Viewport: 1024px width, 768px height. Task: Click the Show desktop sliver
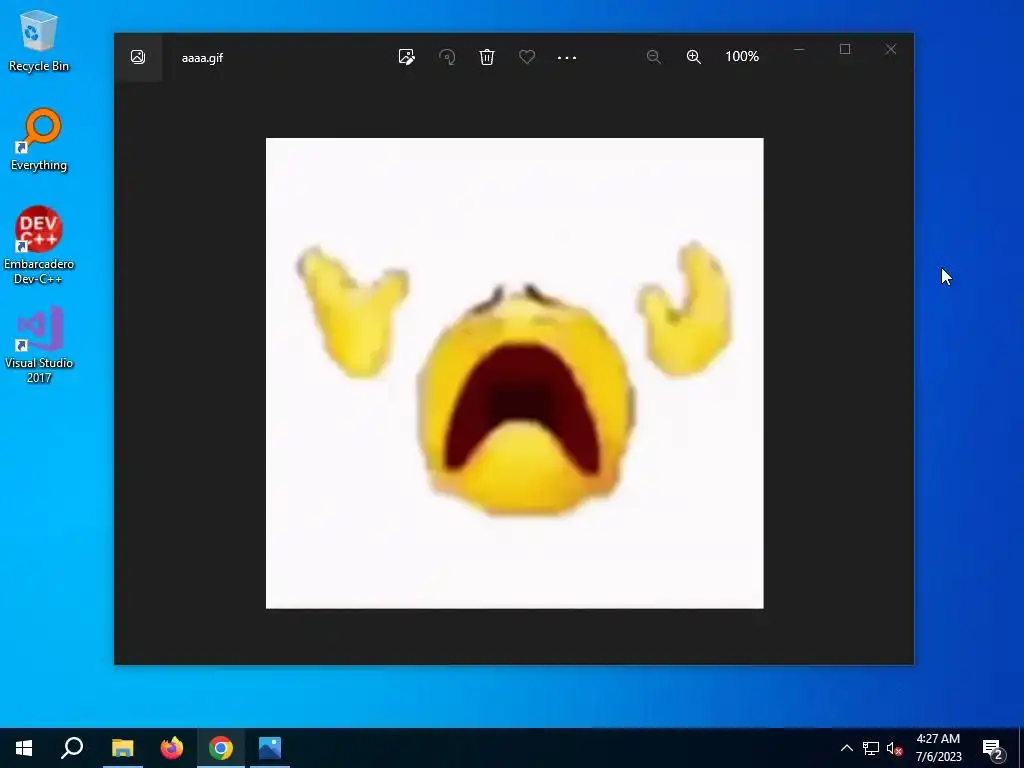pyautogui.click(x=1021, y=748)
